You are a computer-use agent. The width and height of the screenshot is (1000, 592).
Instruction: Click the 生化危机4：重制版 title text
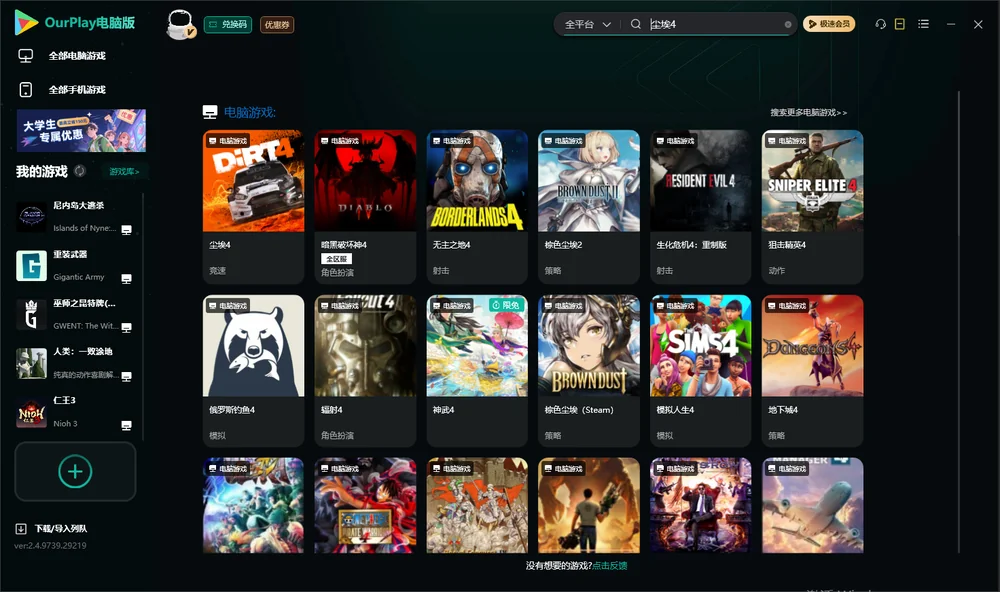pos(691,244)
